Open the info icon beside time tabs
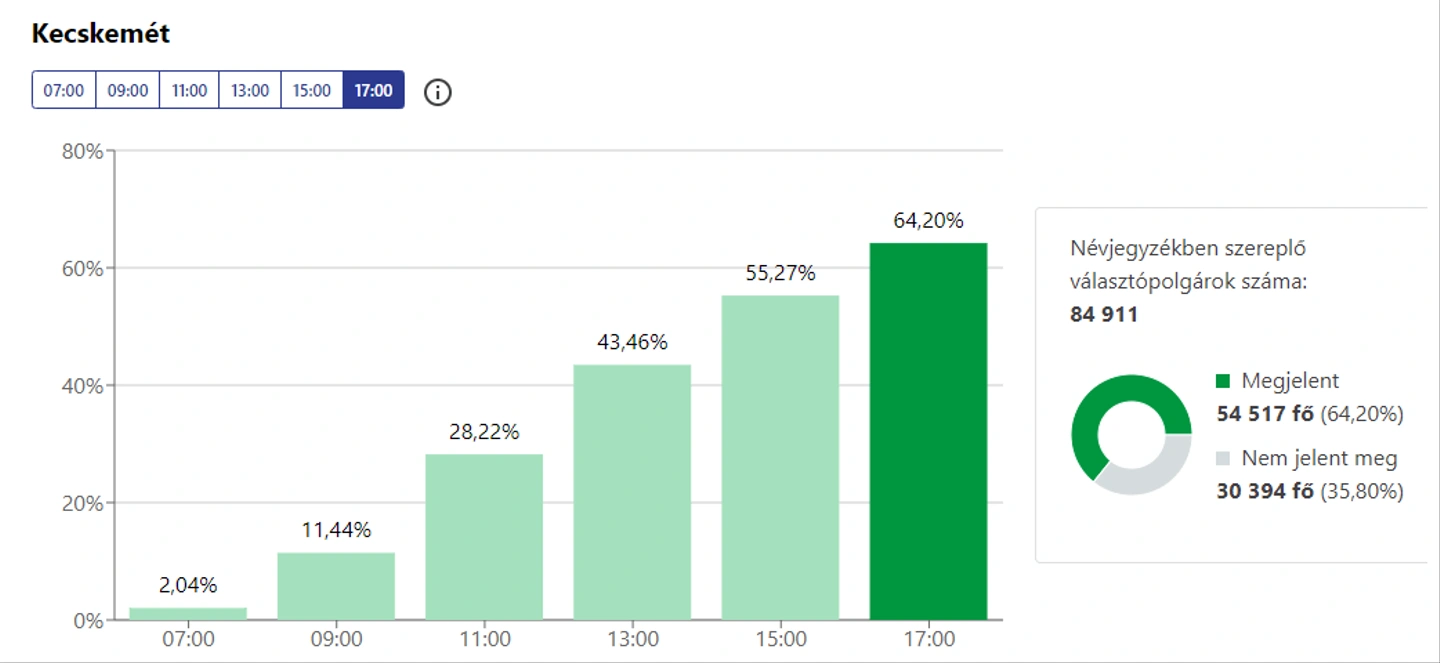The width and height of the screenshot is (1440, 663). tap(438, 92)
